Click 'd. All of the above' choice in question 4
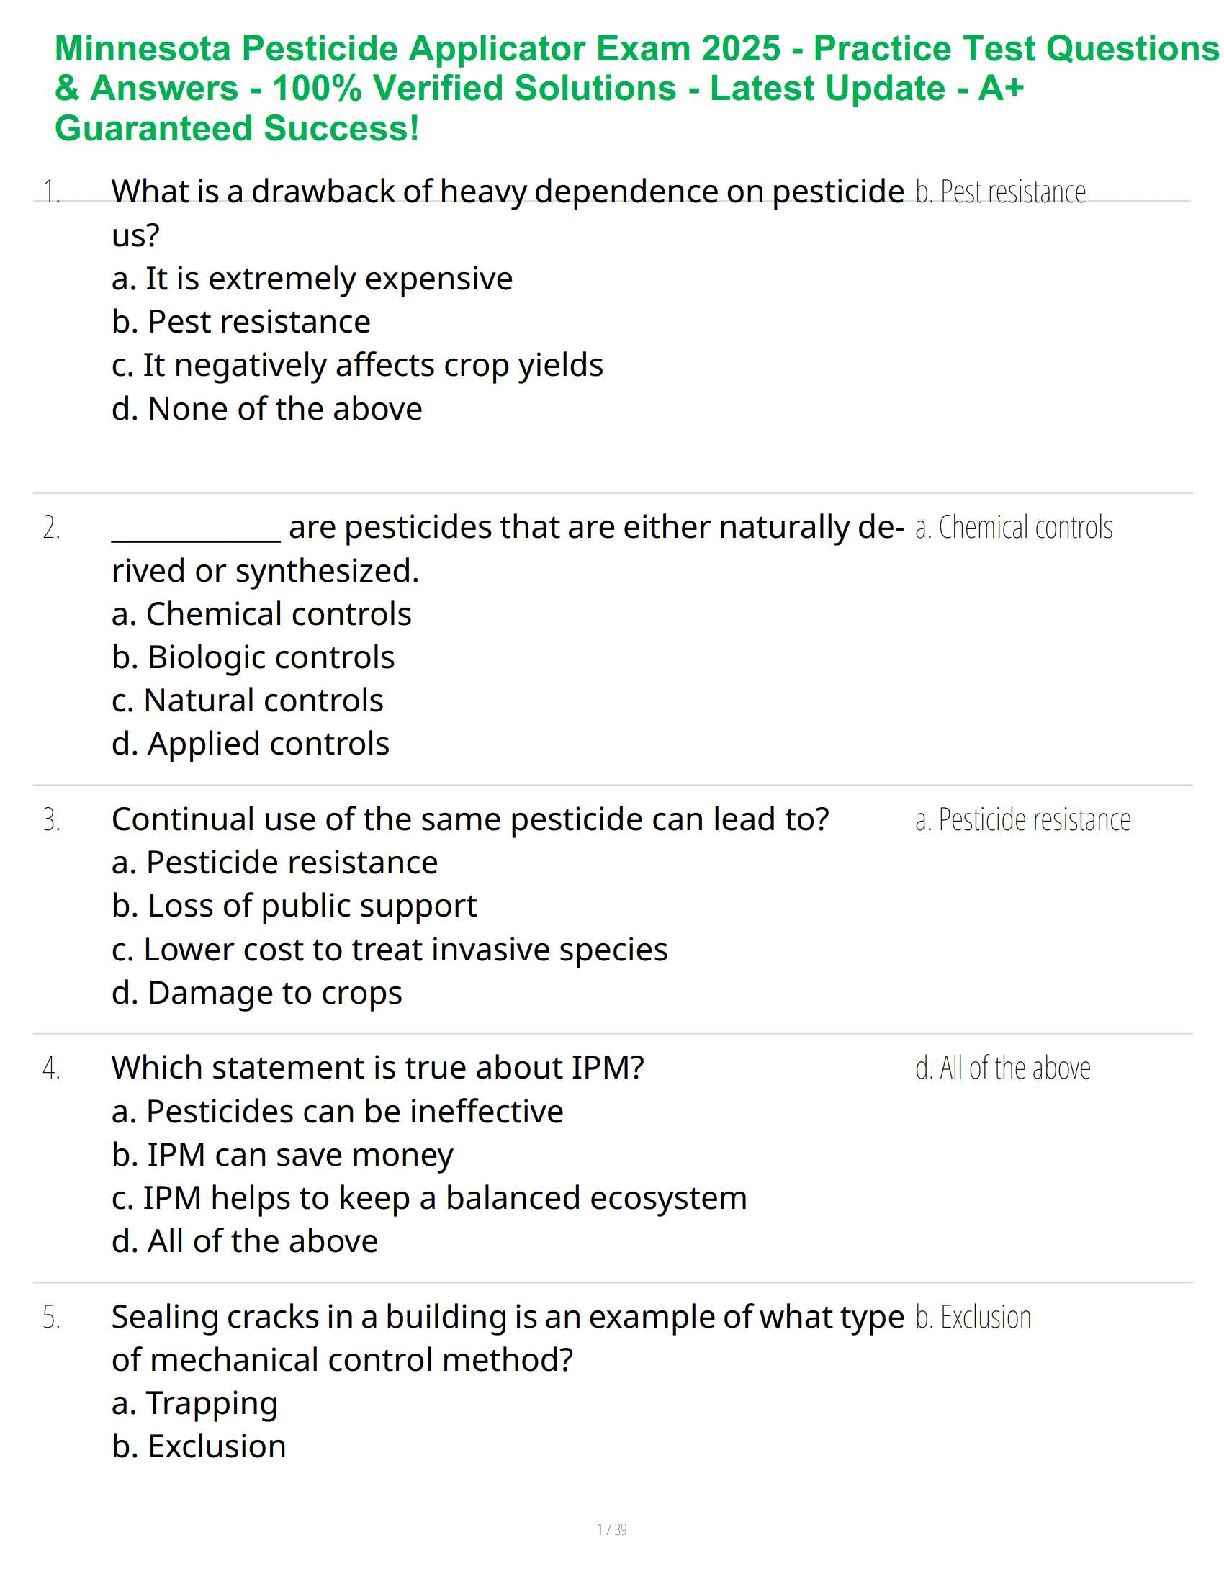 245,1241
